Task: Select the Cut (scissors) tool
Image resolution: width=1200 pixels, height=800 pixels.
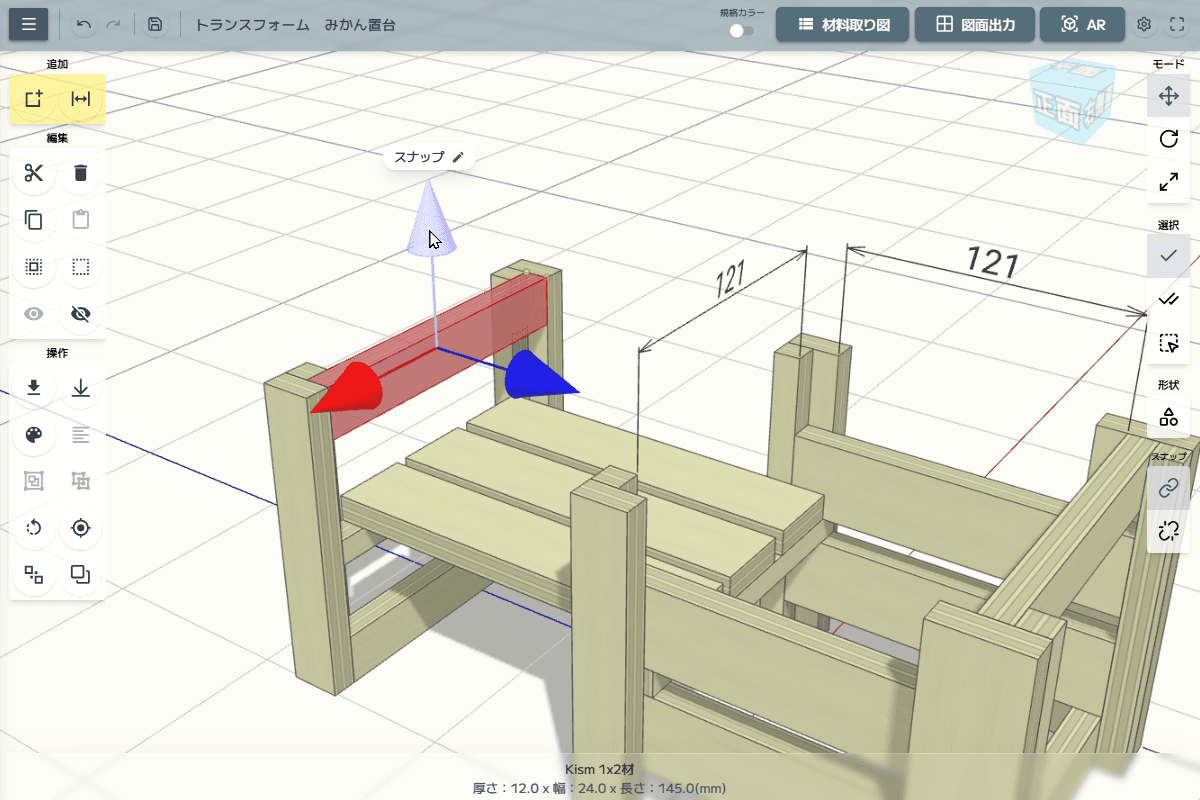Action: click(x=33, y=173)
